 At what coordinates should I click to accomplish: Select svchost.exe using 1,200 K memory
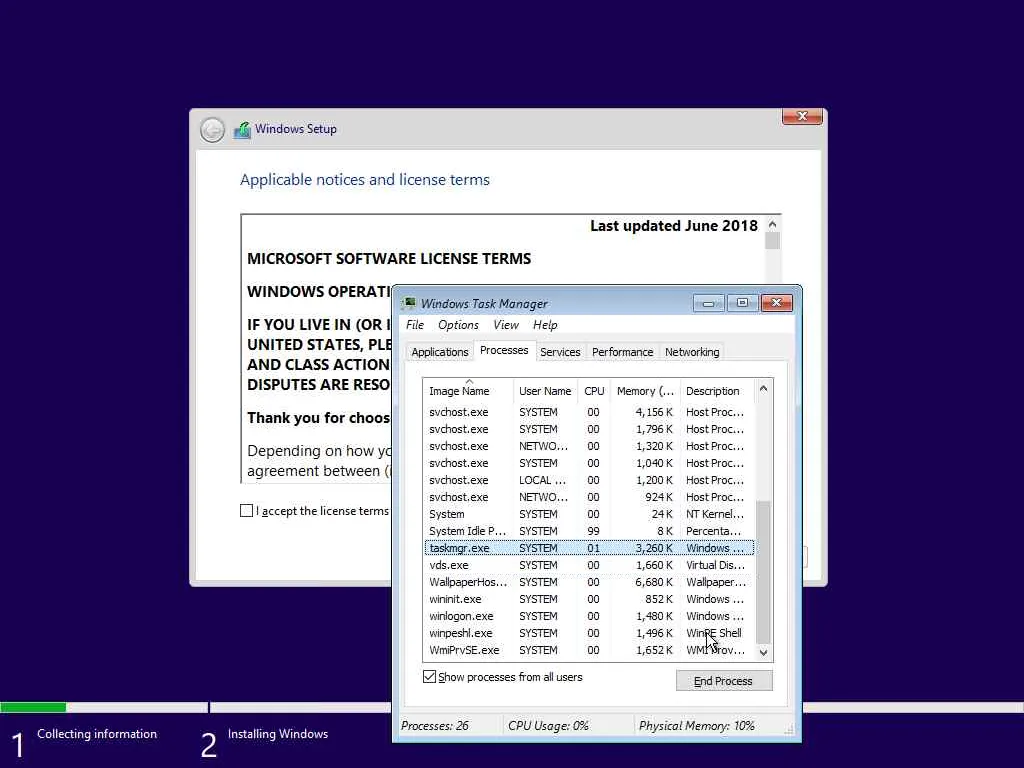pos(589,480)
